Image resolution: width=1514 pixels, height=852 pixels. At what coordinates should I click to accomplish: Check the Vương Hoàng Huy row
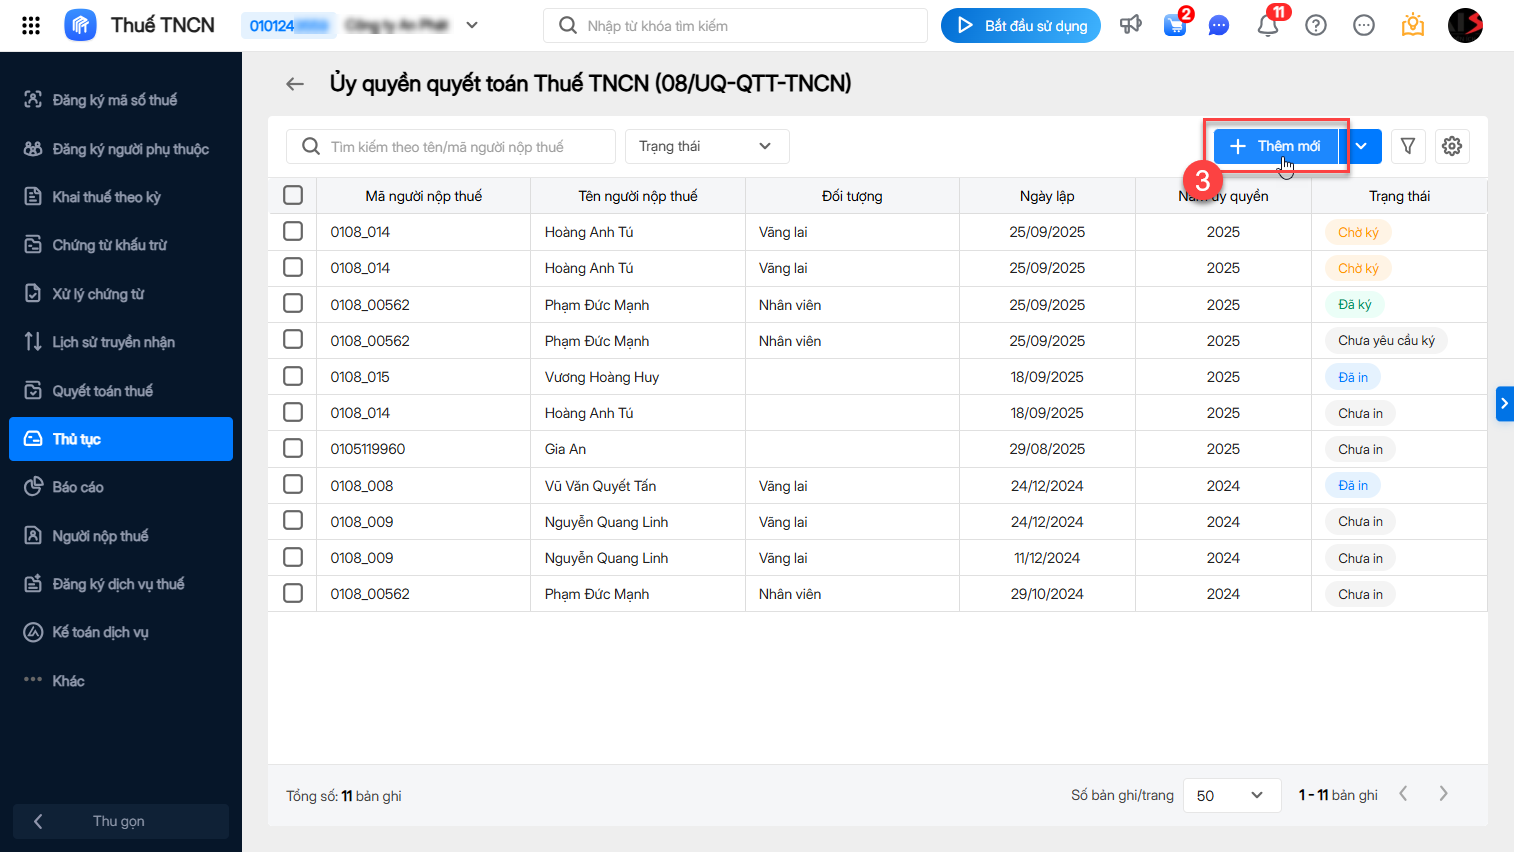[293, 376]
